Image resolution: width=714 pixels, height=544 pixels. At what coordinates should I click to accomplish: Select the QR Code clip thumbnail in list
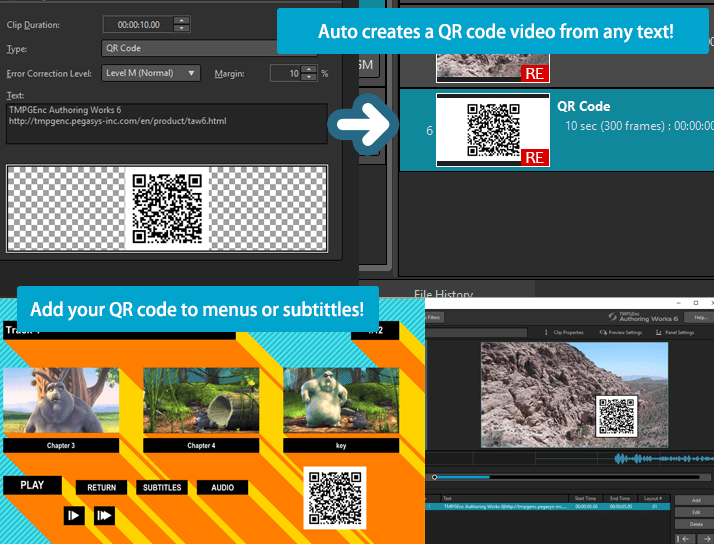493,130
